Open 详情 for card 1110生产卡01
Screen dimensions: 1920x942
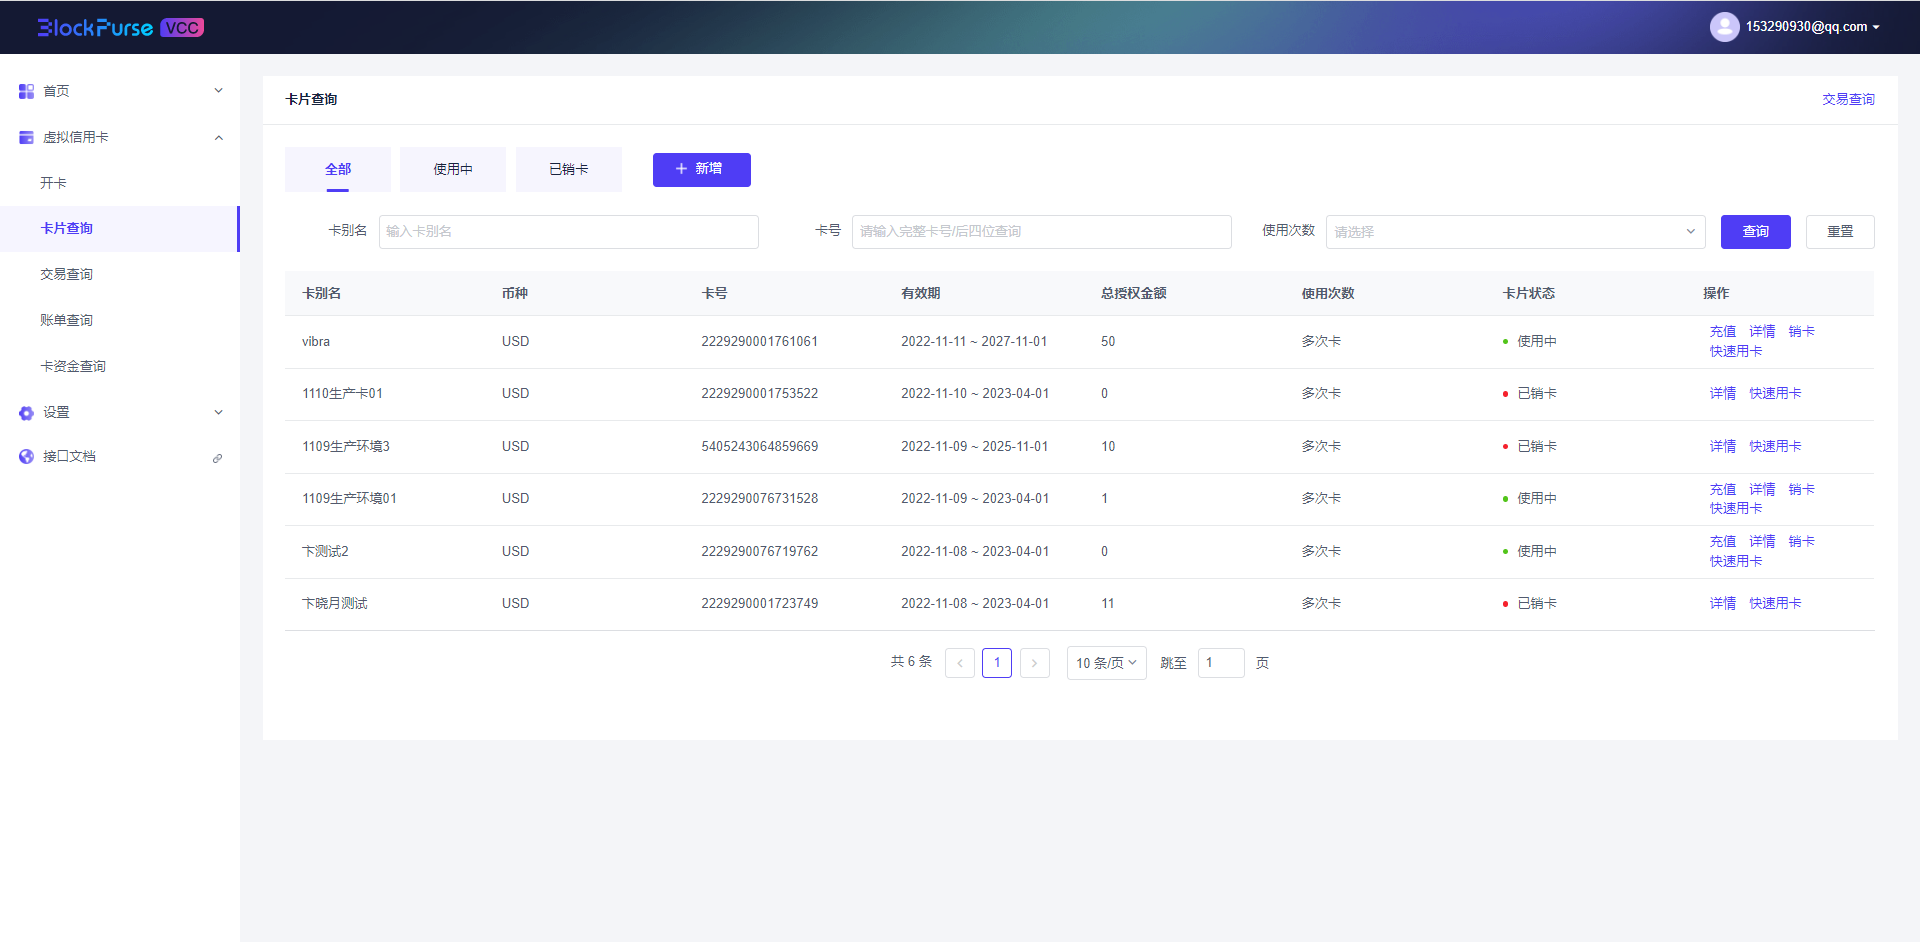pyautogui.click(x=1723, y=393)
